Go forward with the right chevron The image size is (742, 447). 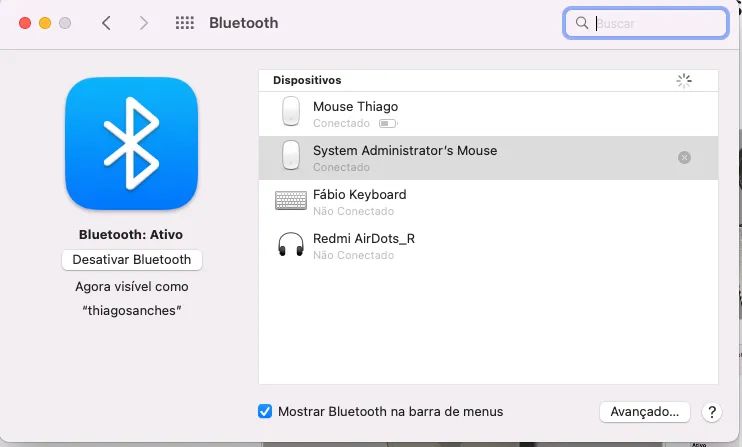[x=143, y=23]
